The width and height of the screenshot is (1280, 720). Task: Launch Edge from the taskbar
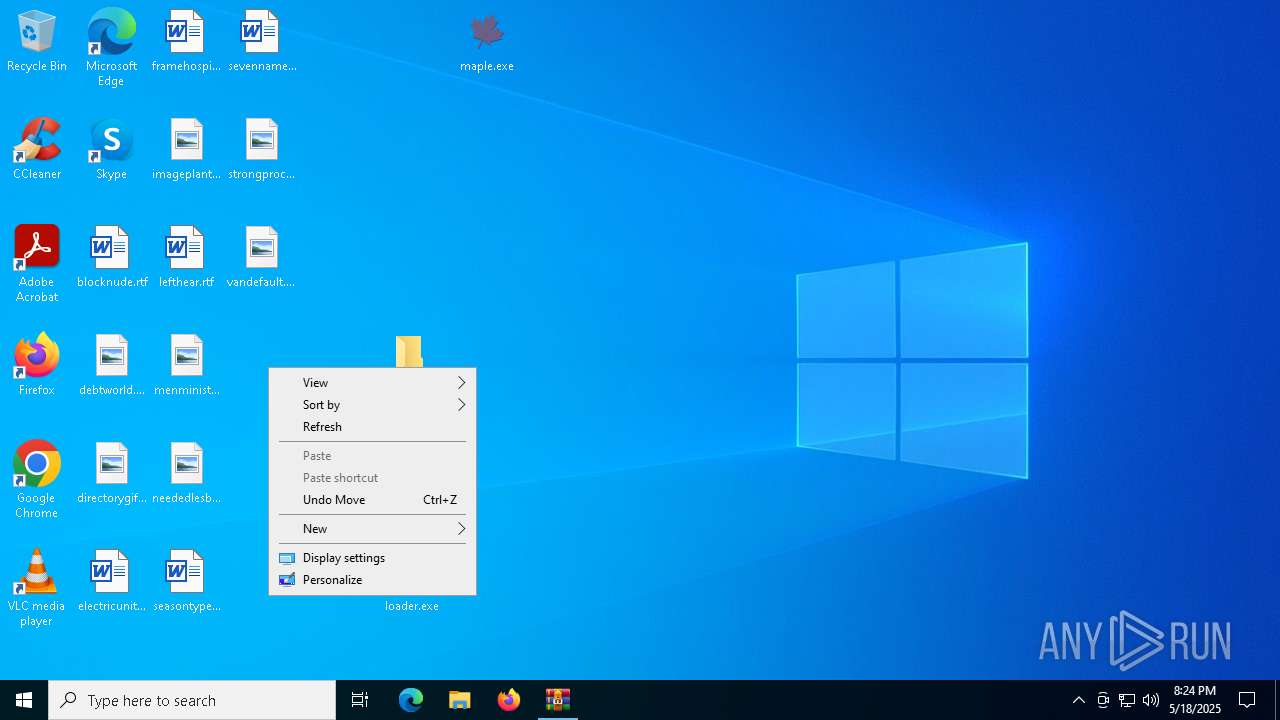click(x=411, y=700)
